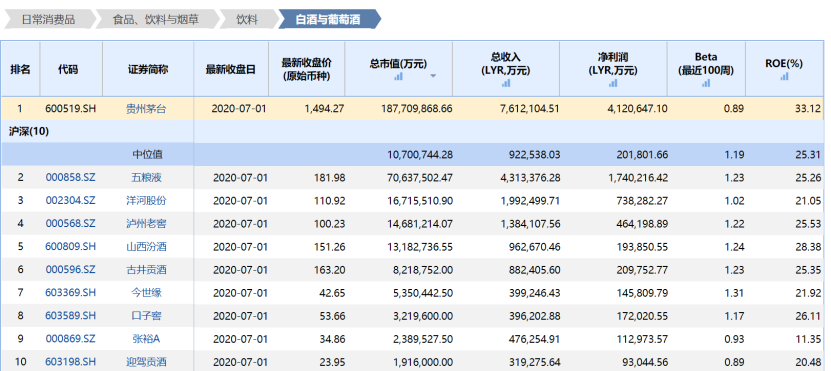Go to the 饮料 breadcrumb level
Viewport: 831px width, 371px height.
pos(247,20)
